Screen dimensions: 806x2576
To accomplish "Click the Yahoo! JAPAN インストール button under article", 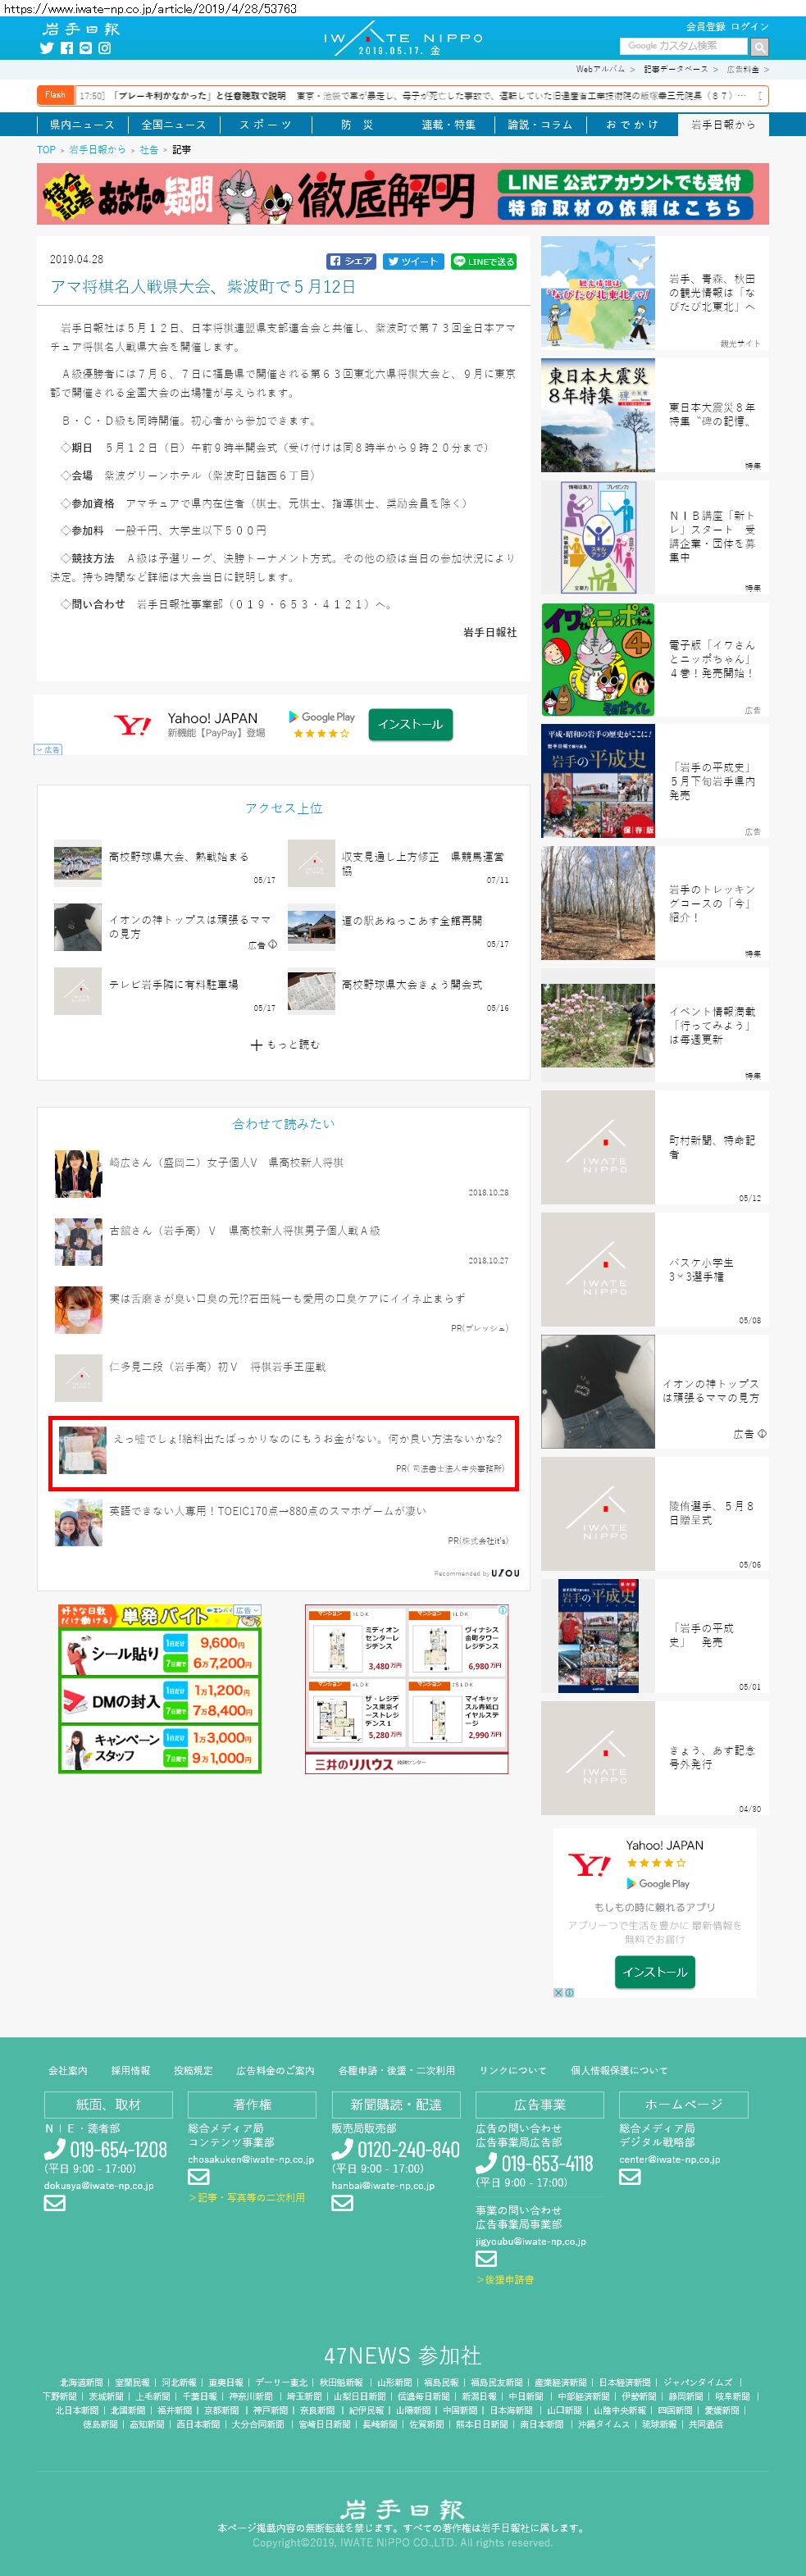I will click(x=410, y=724).
